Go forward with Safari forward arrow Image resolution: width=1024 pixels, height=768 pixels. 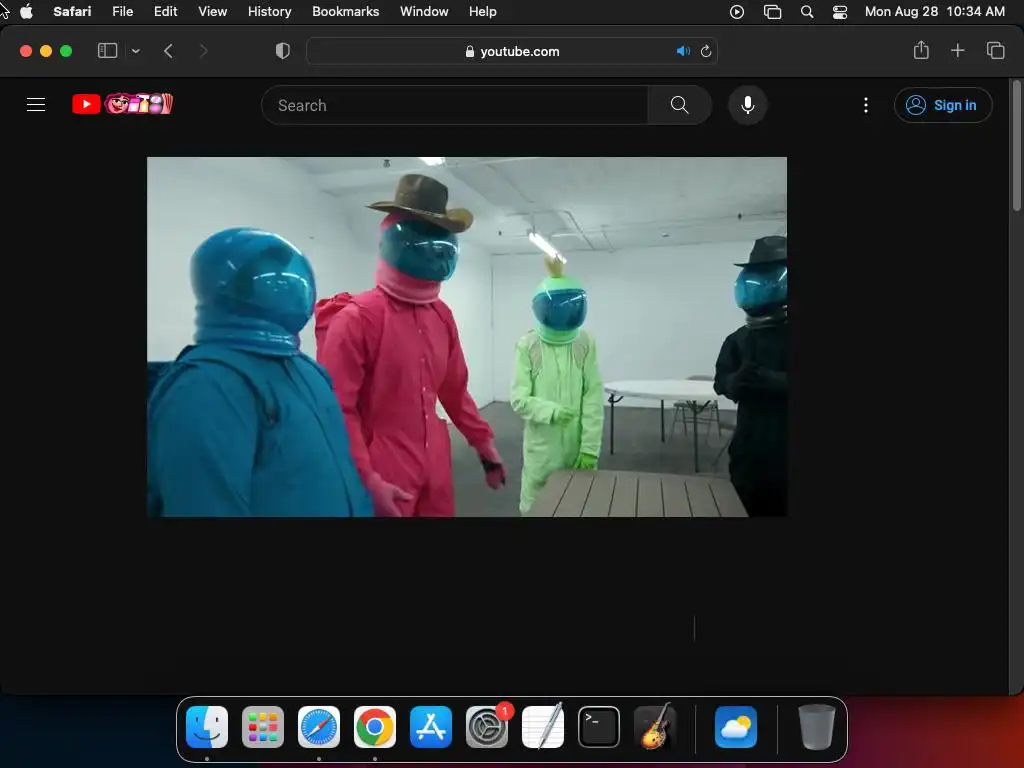203,51
